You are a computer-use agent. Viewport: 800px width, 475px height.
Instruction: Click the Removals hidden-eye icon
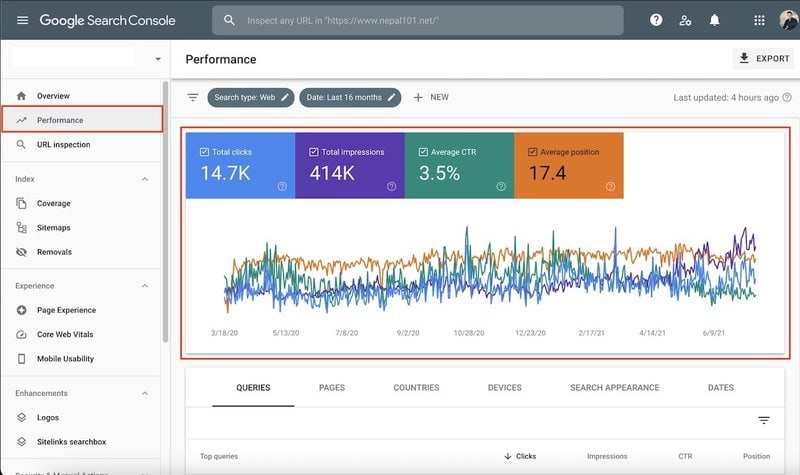point(21,252)
